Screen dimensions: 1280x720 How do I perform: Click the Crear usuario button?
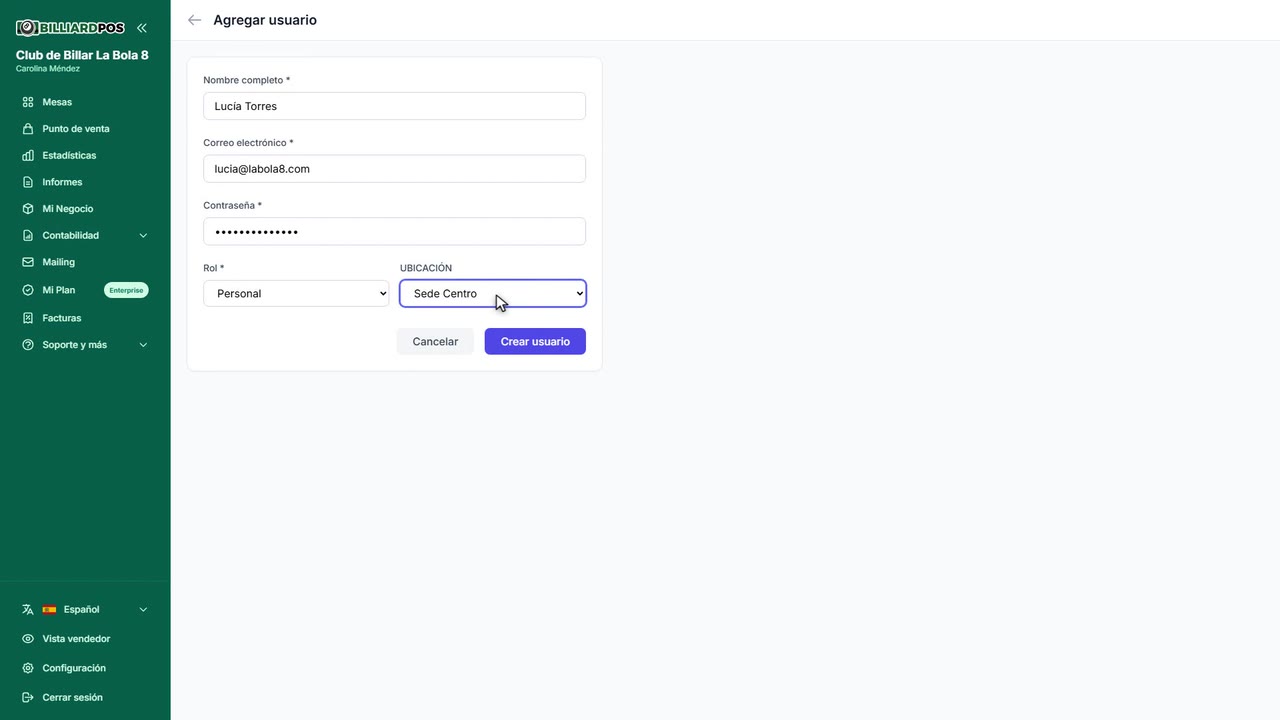click(x=535, y=341)
